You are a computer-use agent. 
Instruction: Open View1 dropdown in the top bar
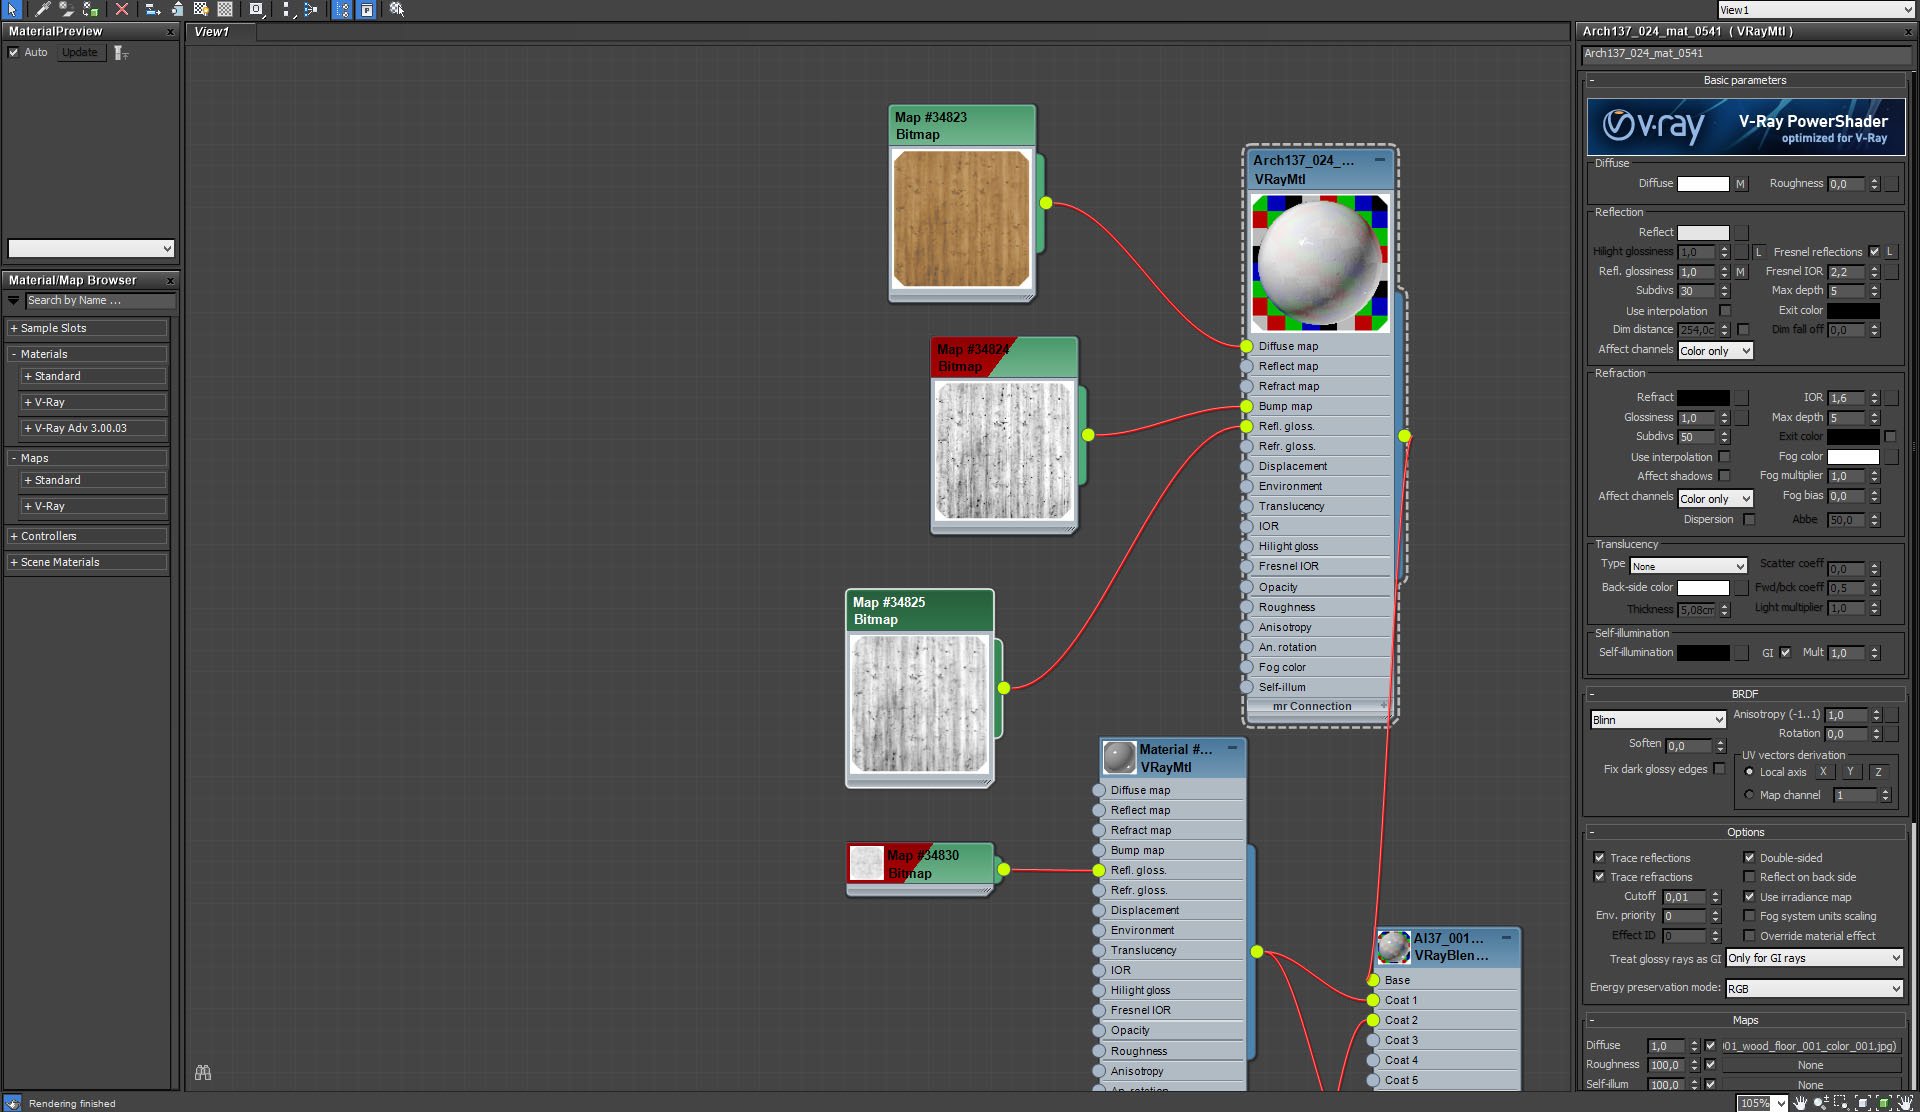(1816, 10)
